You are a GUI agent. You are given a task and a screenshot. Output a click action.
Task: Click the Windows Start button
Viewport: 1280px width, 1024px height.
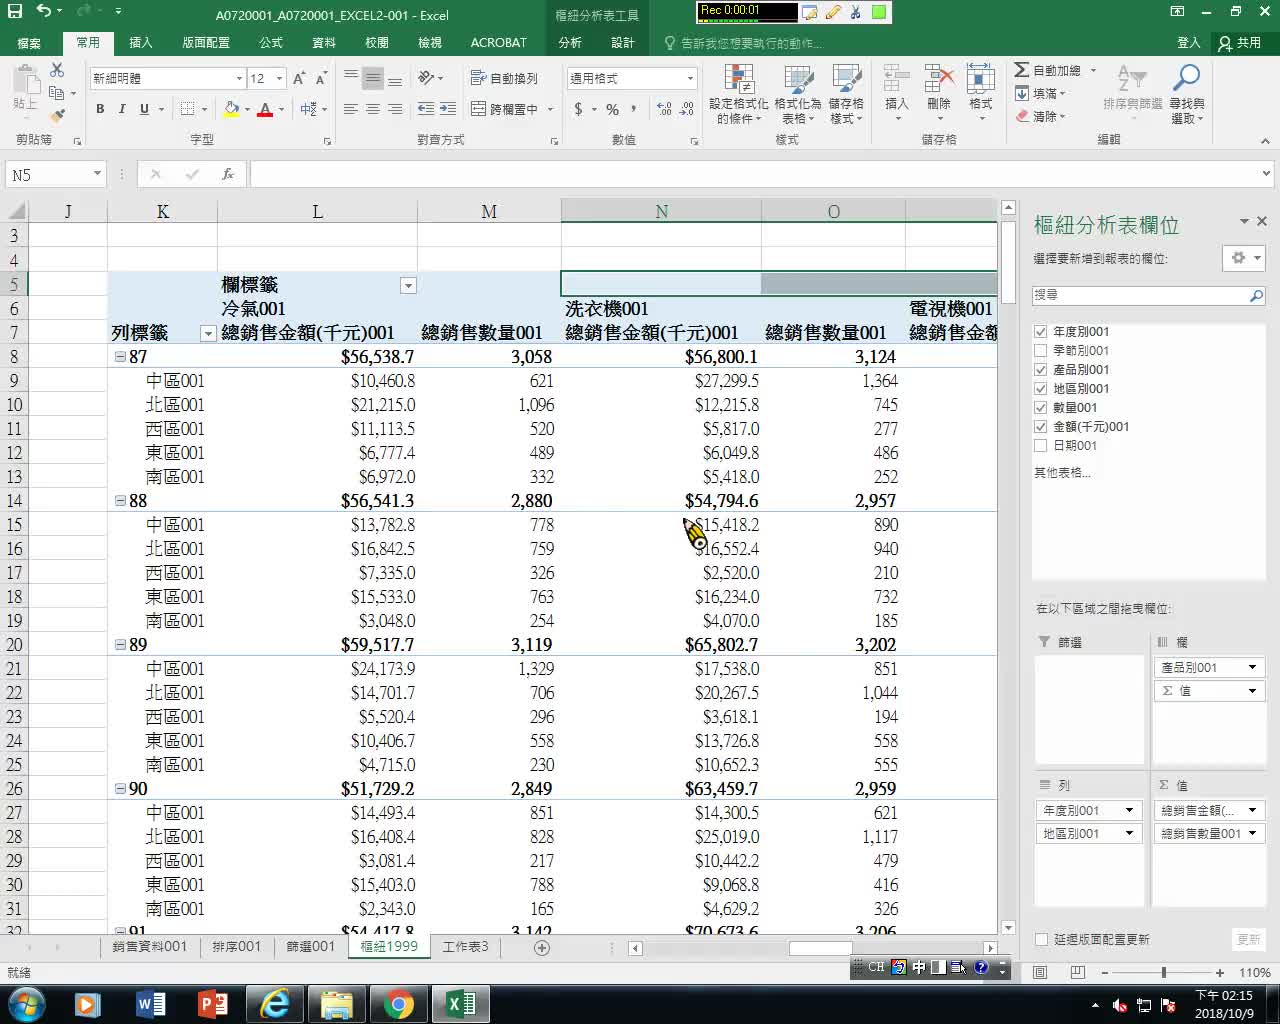[26, 1003]
